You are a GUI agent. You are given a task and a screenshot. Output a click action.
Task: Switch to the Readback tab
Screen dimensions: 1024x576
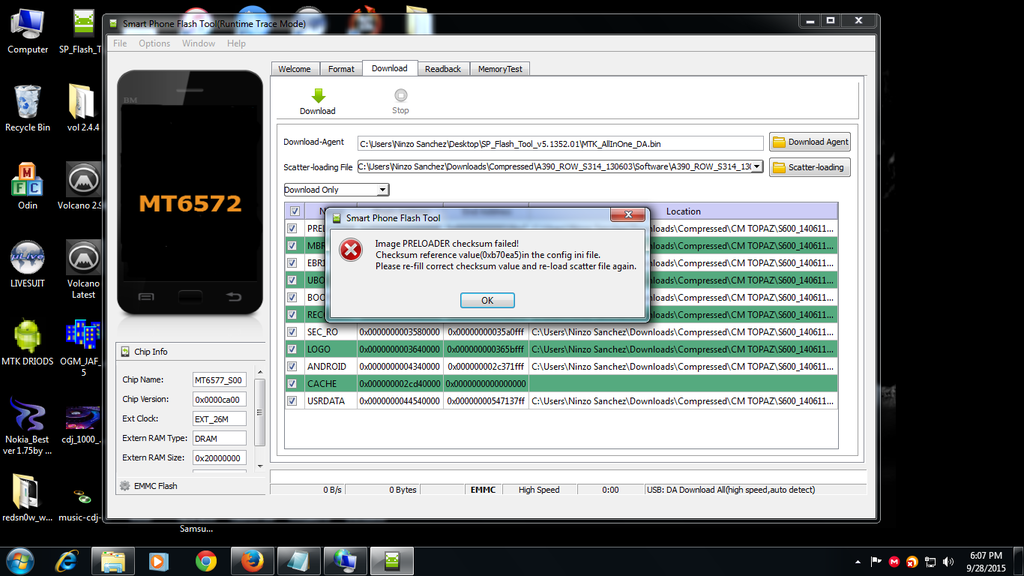[442, 69]
